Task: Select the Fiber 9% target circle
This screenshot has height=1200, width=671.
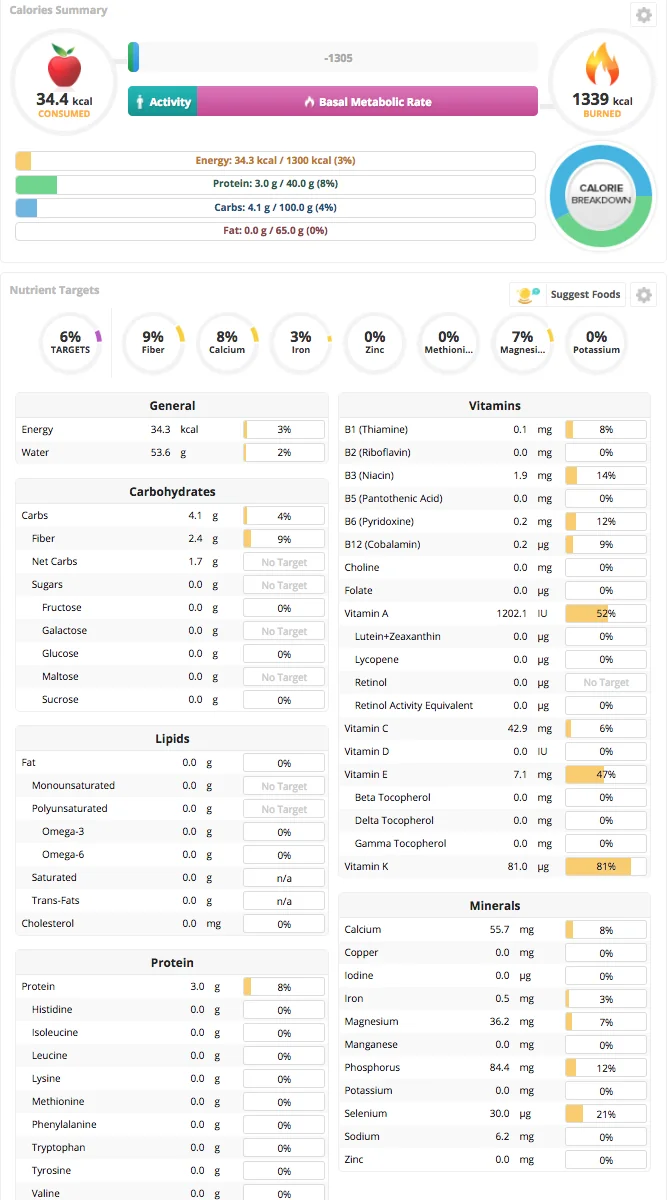Action: [153, 342]
